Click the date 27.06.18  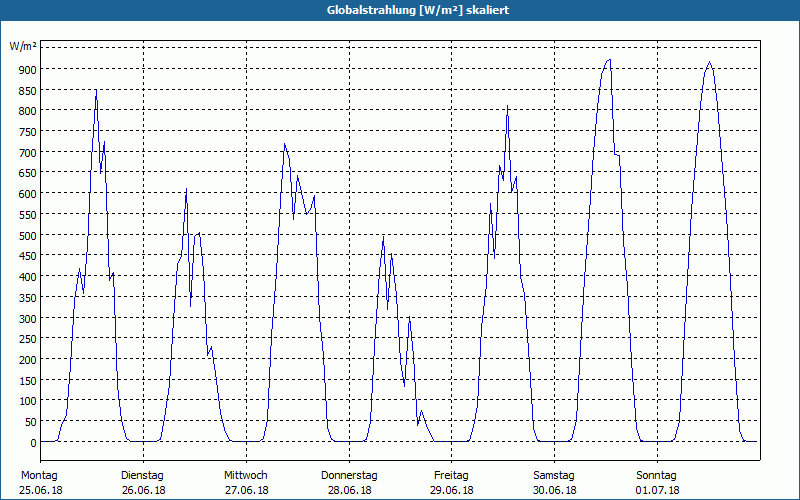pos(246,490)
